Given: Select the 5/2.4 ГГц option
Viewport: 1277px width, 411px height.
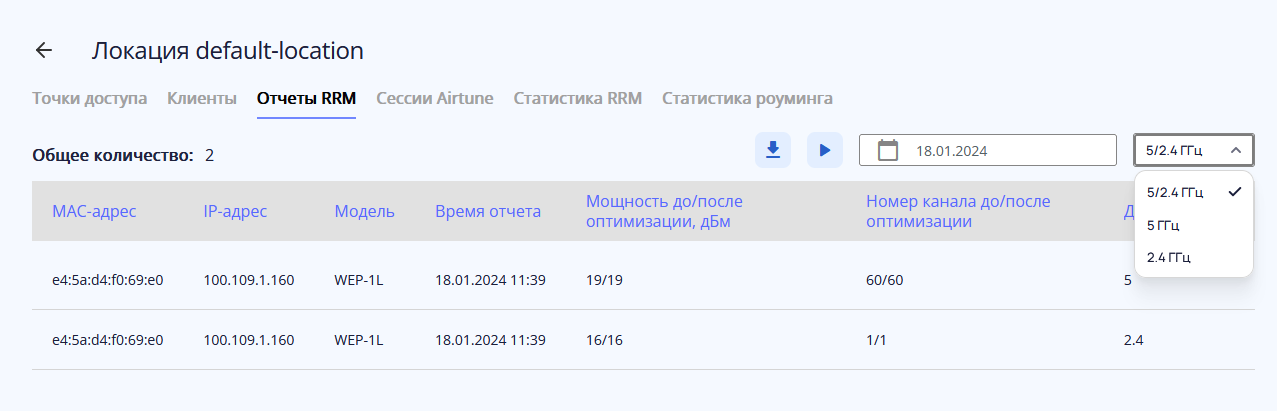Looking at the screenshot, I should point(1176,192).
